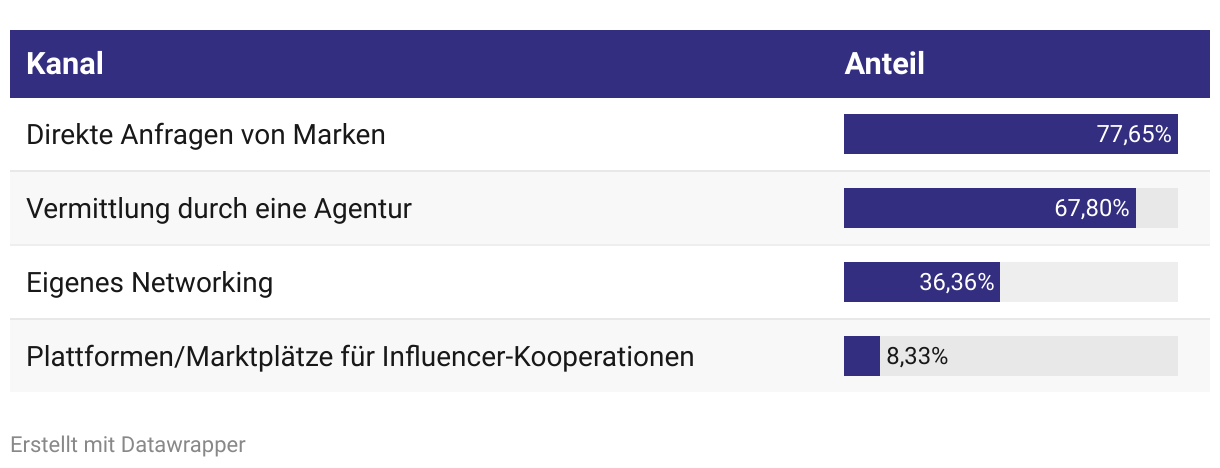Select the 67,80% percentage text

click(x=1092, y=208)
